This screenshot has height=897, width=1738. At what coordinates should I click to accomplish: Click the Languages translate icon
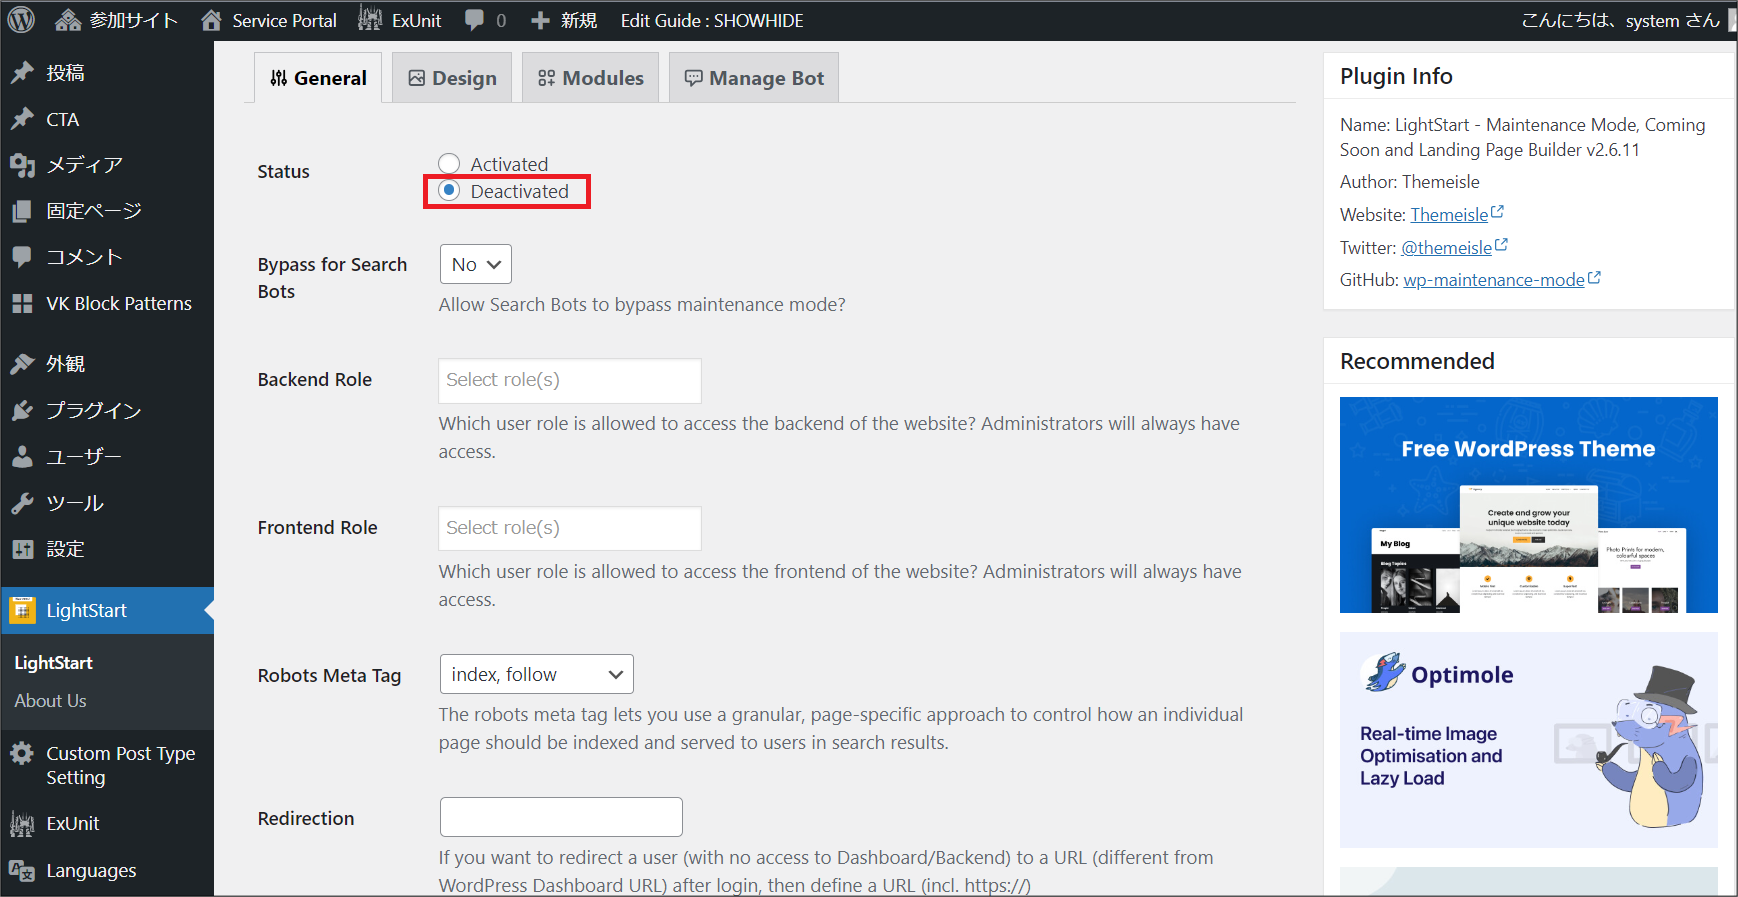(x=22, y=870)
